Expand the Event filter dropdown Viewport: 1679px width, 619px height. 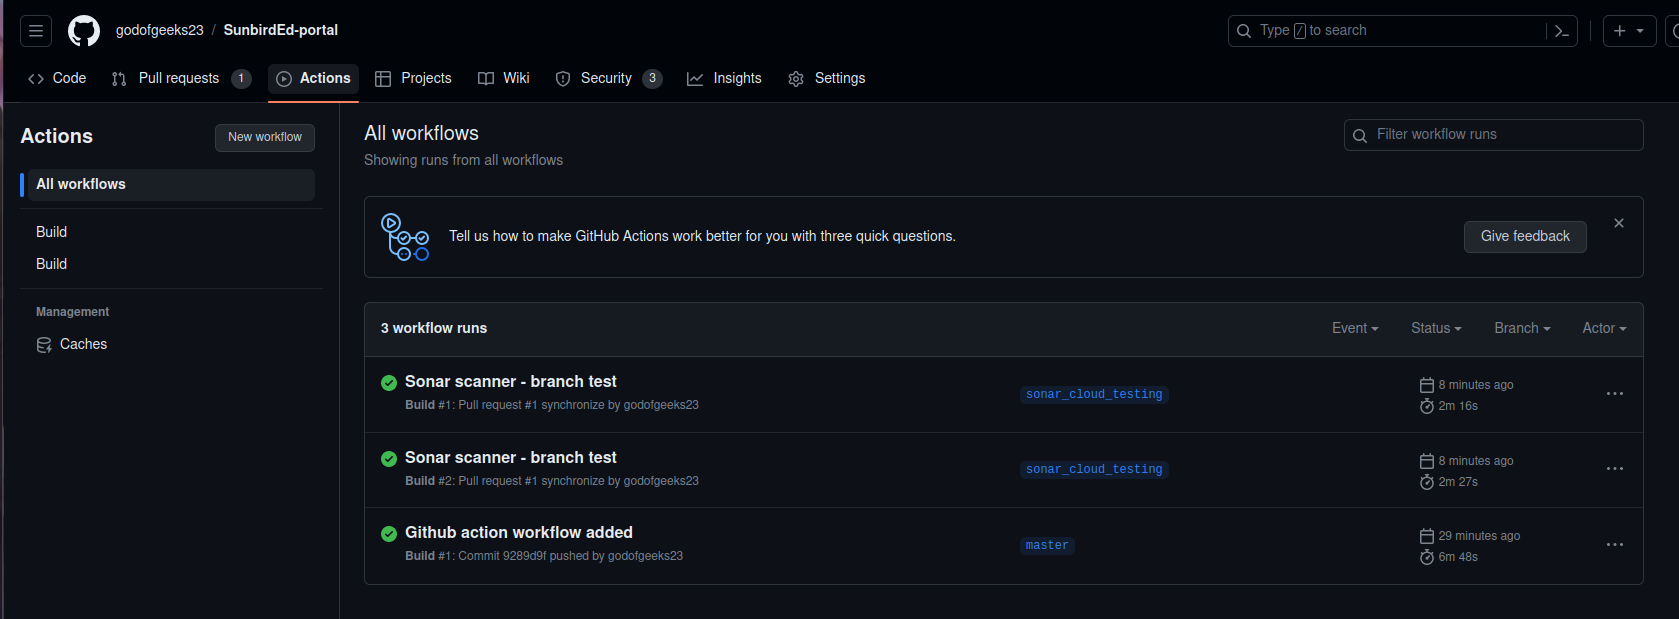coord(1354,328)
